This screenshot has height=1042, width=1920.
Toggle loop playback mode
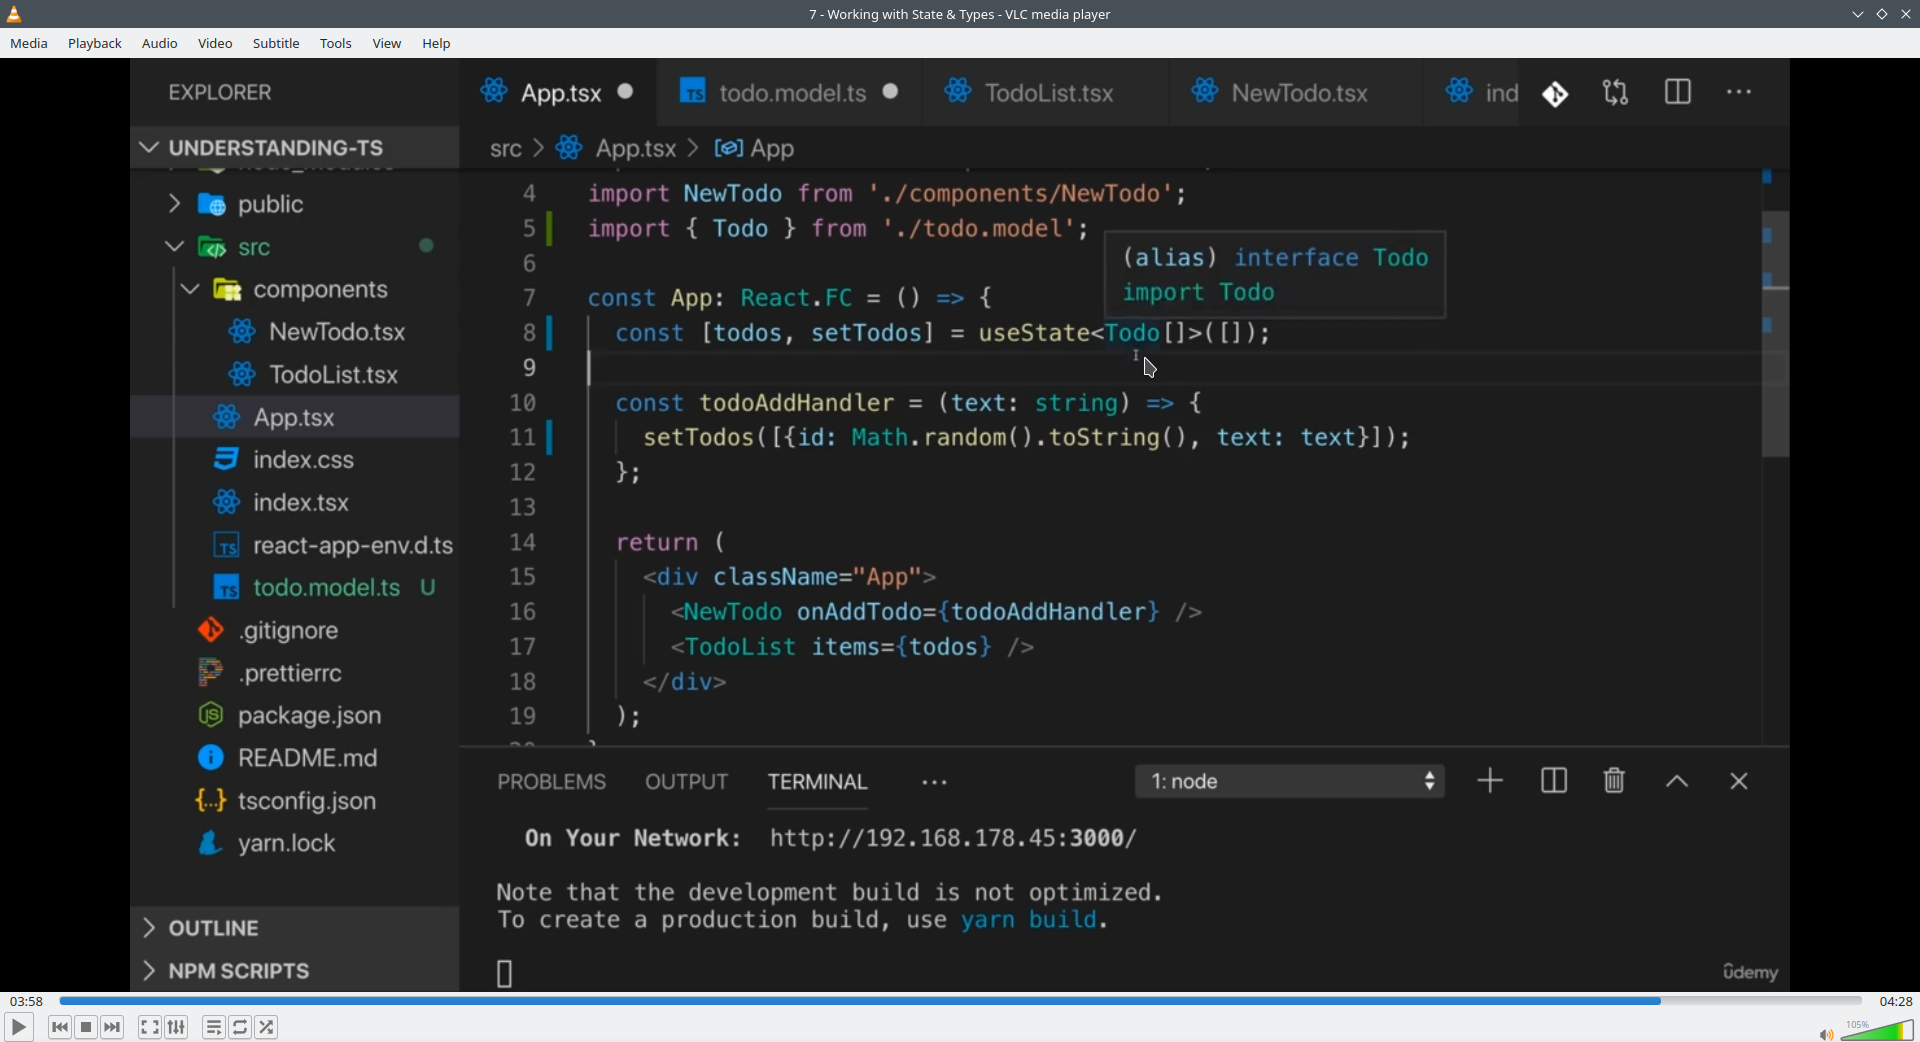tap(241, 1027)
